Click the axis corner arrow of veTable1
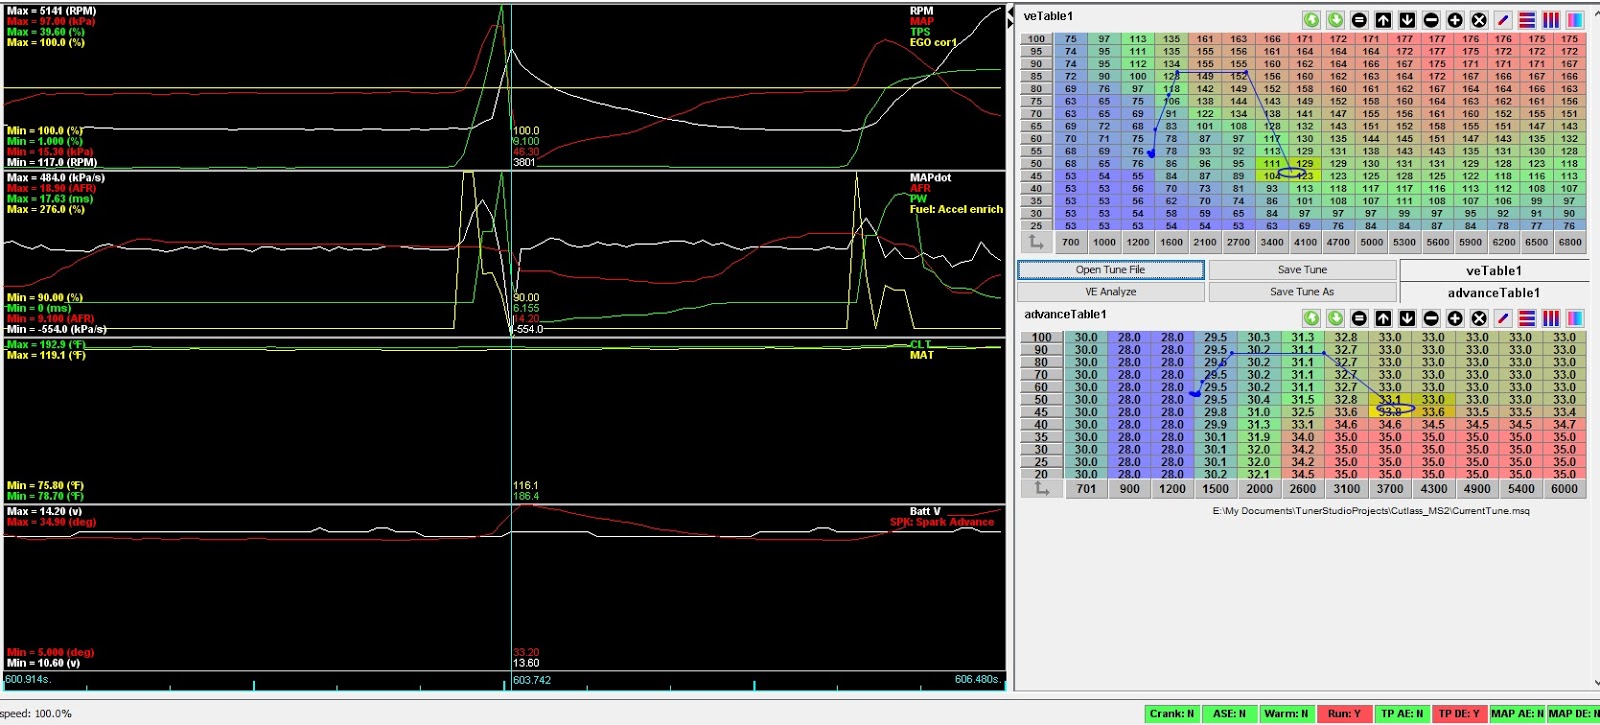The image size is (1600, 725). 1036,242
